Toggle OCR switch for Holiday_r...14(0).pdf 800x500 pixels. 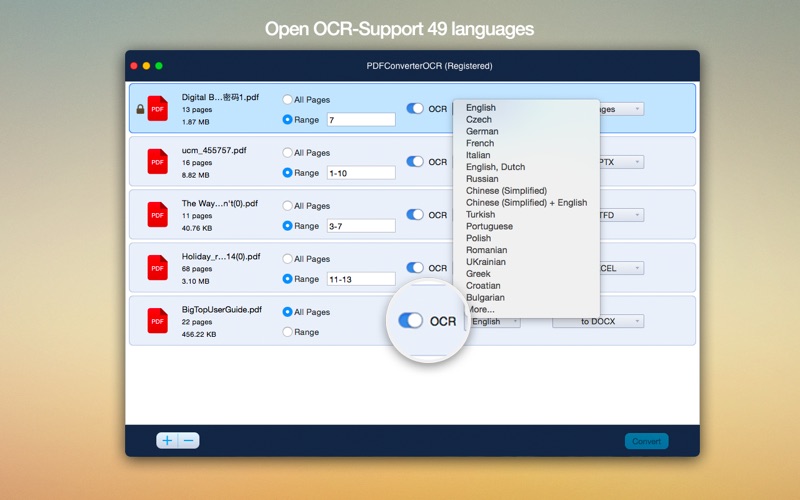click(415, 267)
